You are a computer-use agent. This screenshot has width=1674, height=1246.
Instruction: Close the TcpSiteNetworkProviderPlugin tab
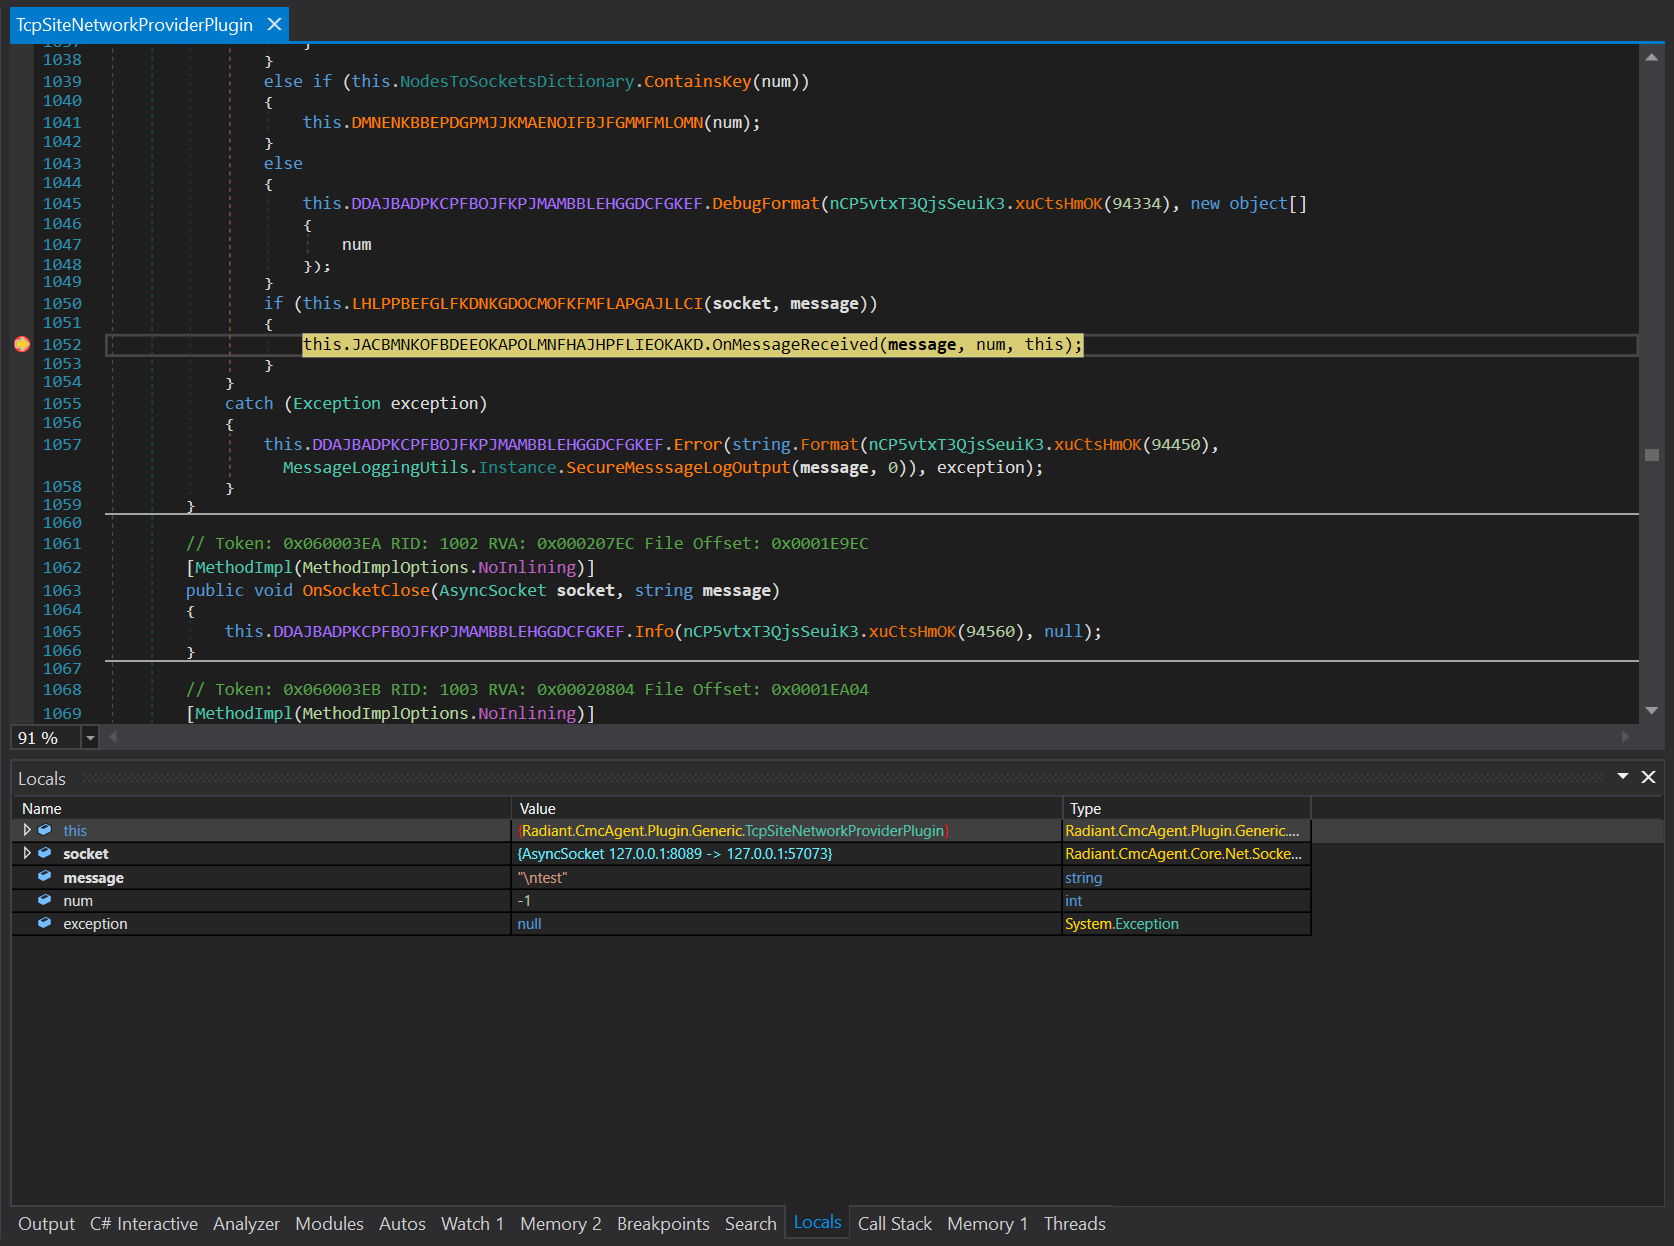(x=274, y=24)
